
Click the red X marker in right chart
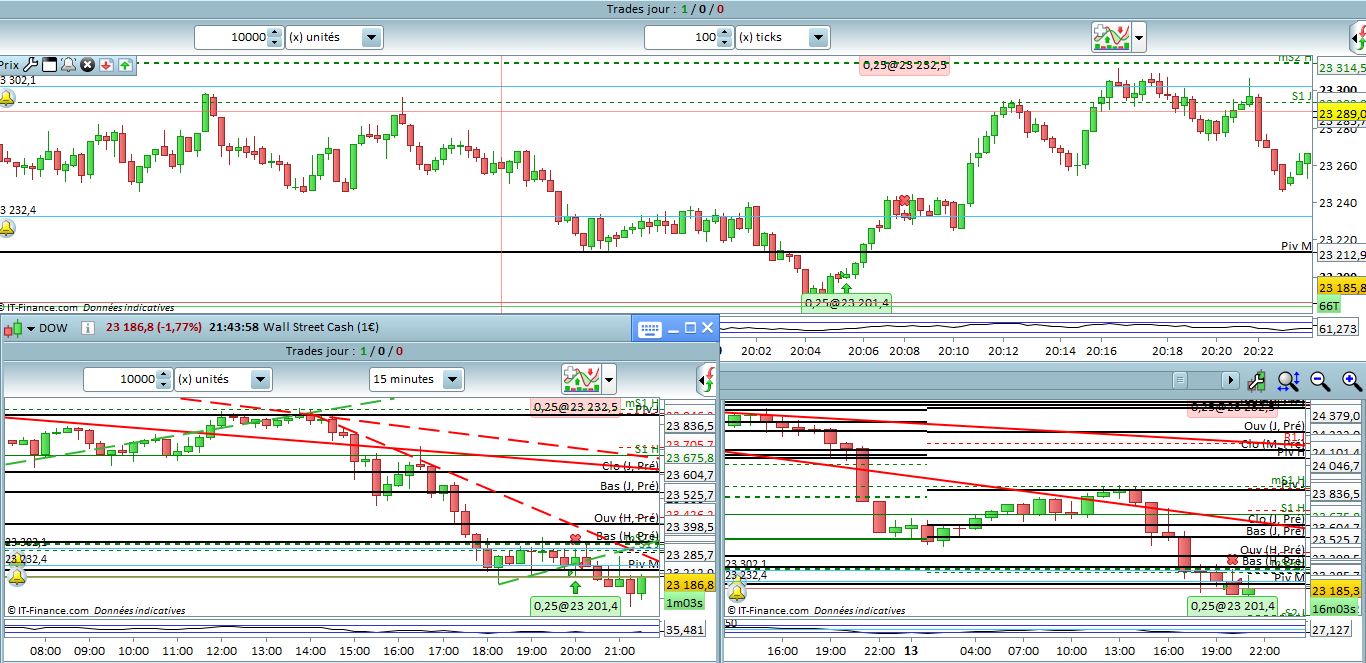click(x=1232, y=560)
